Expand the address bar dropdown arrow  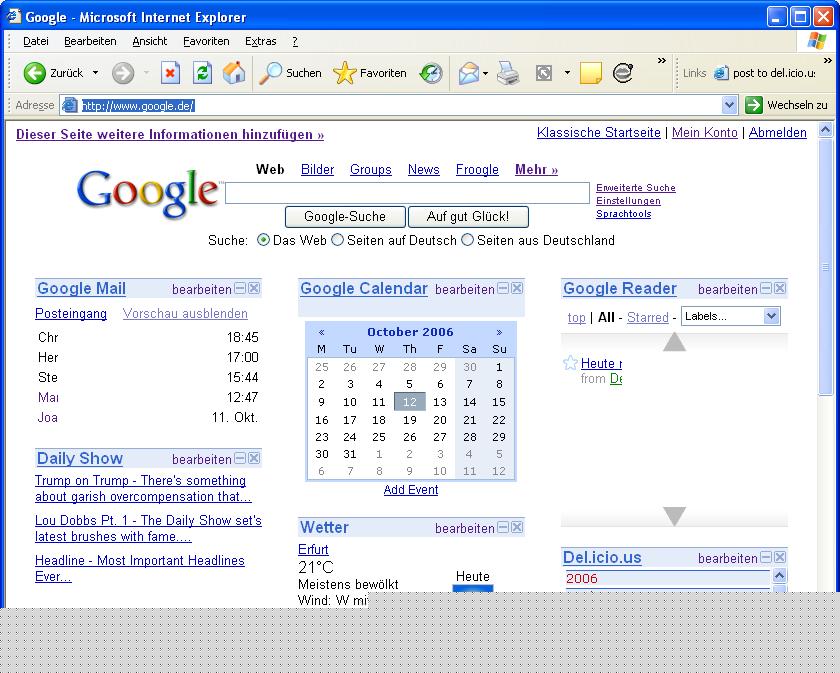(x=729, y=105)
